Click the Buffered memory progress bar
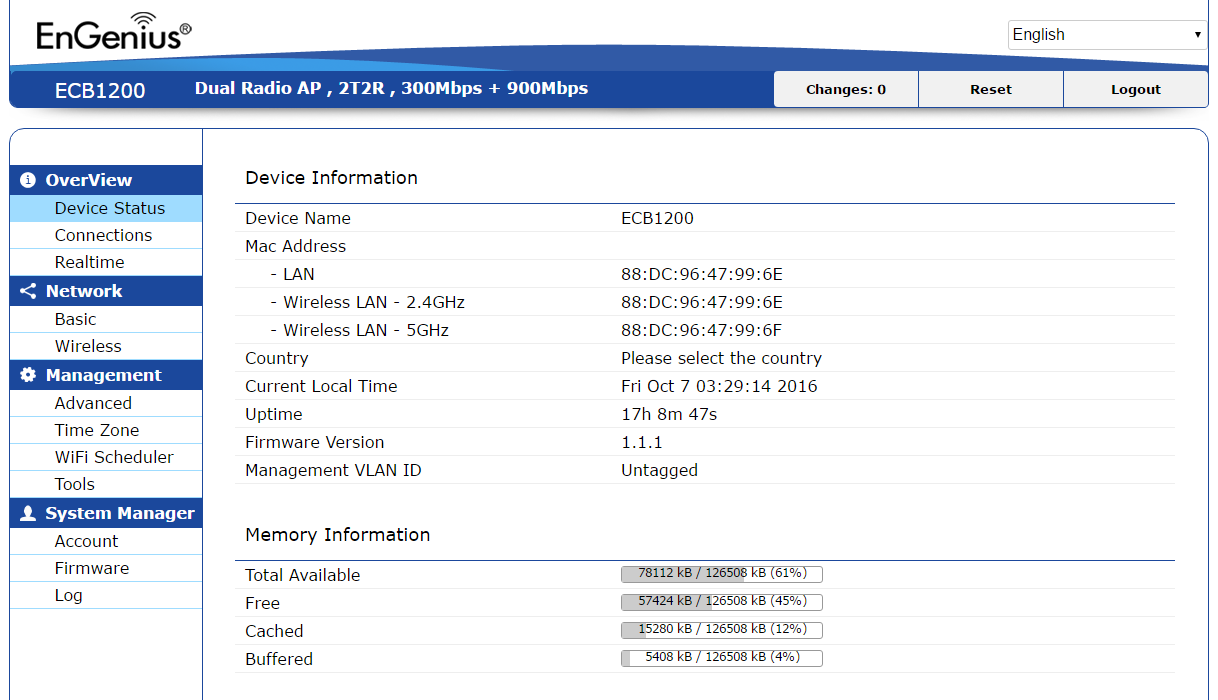Viewport: 1218px width, 700px height. click(722, 658)
